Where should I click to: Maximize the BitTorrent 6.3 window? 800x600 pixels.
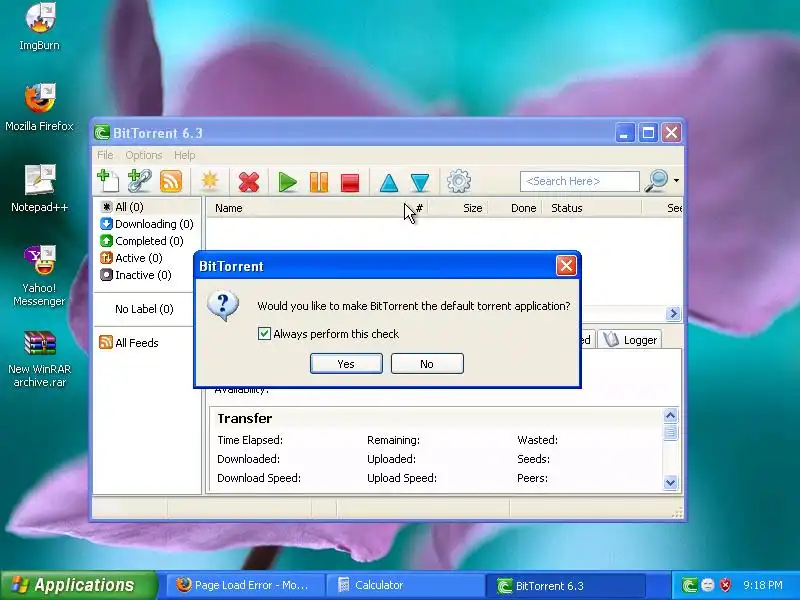pos(648,133)
